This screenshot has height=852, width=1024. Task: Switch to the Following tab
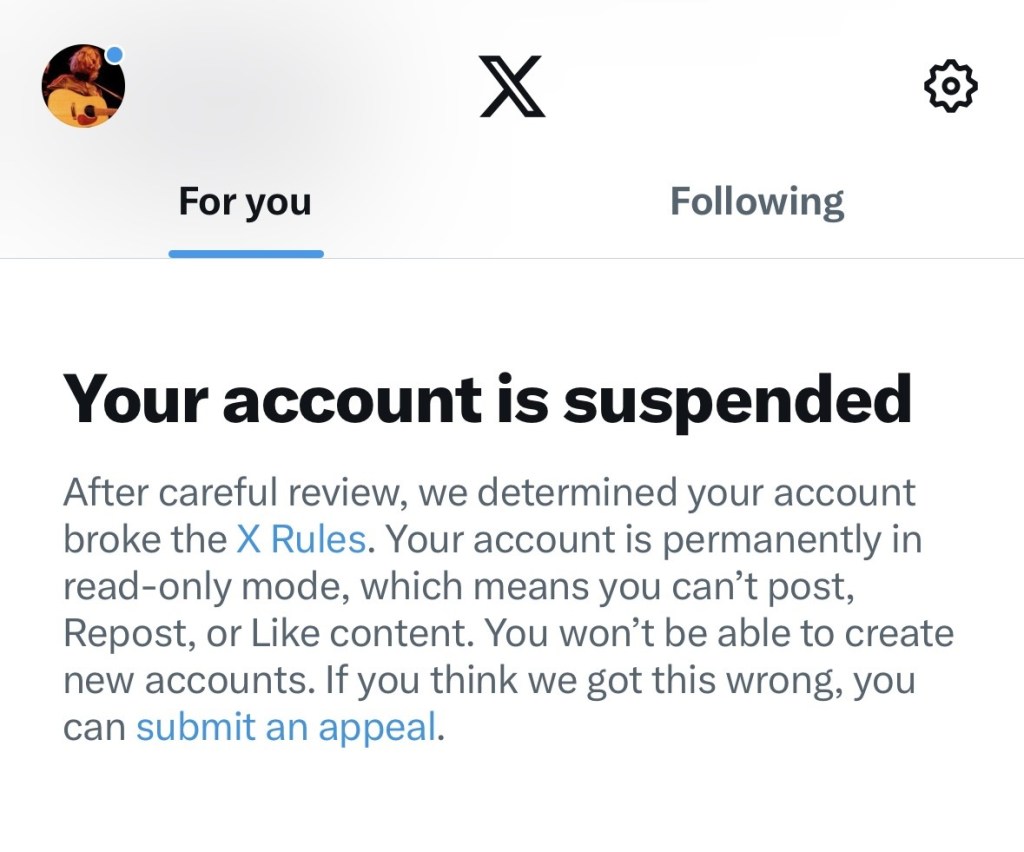coord(757,202)
